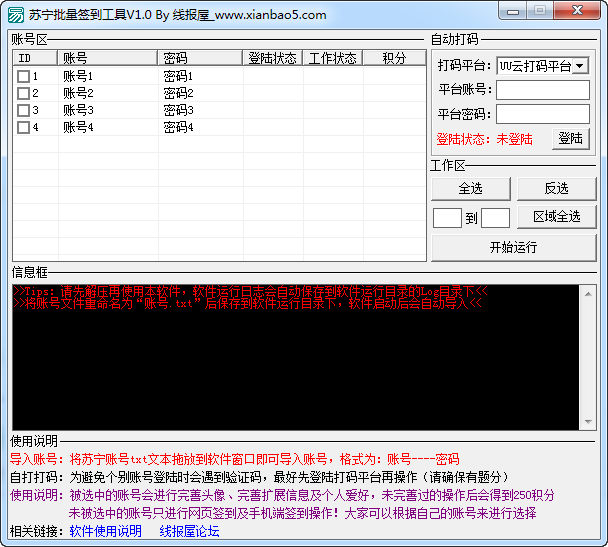Select the 账号4 cell
The image size is (608, 547).
78,128
